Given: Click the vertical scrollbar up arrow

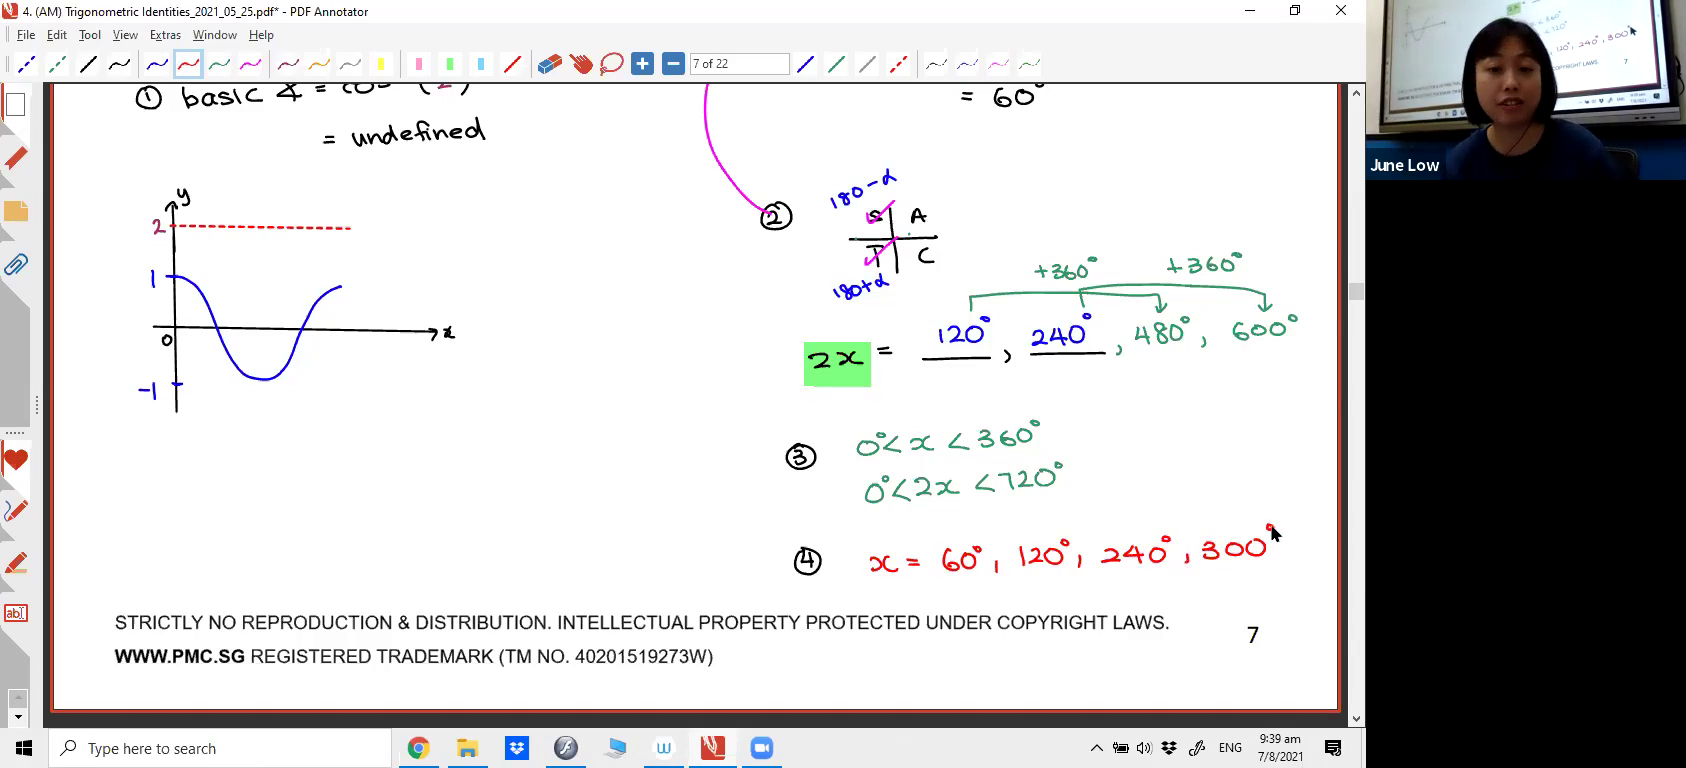Looking at the screenshot, I should tap(1356, 93).
